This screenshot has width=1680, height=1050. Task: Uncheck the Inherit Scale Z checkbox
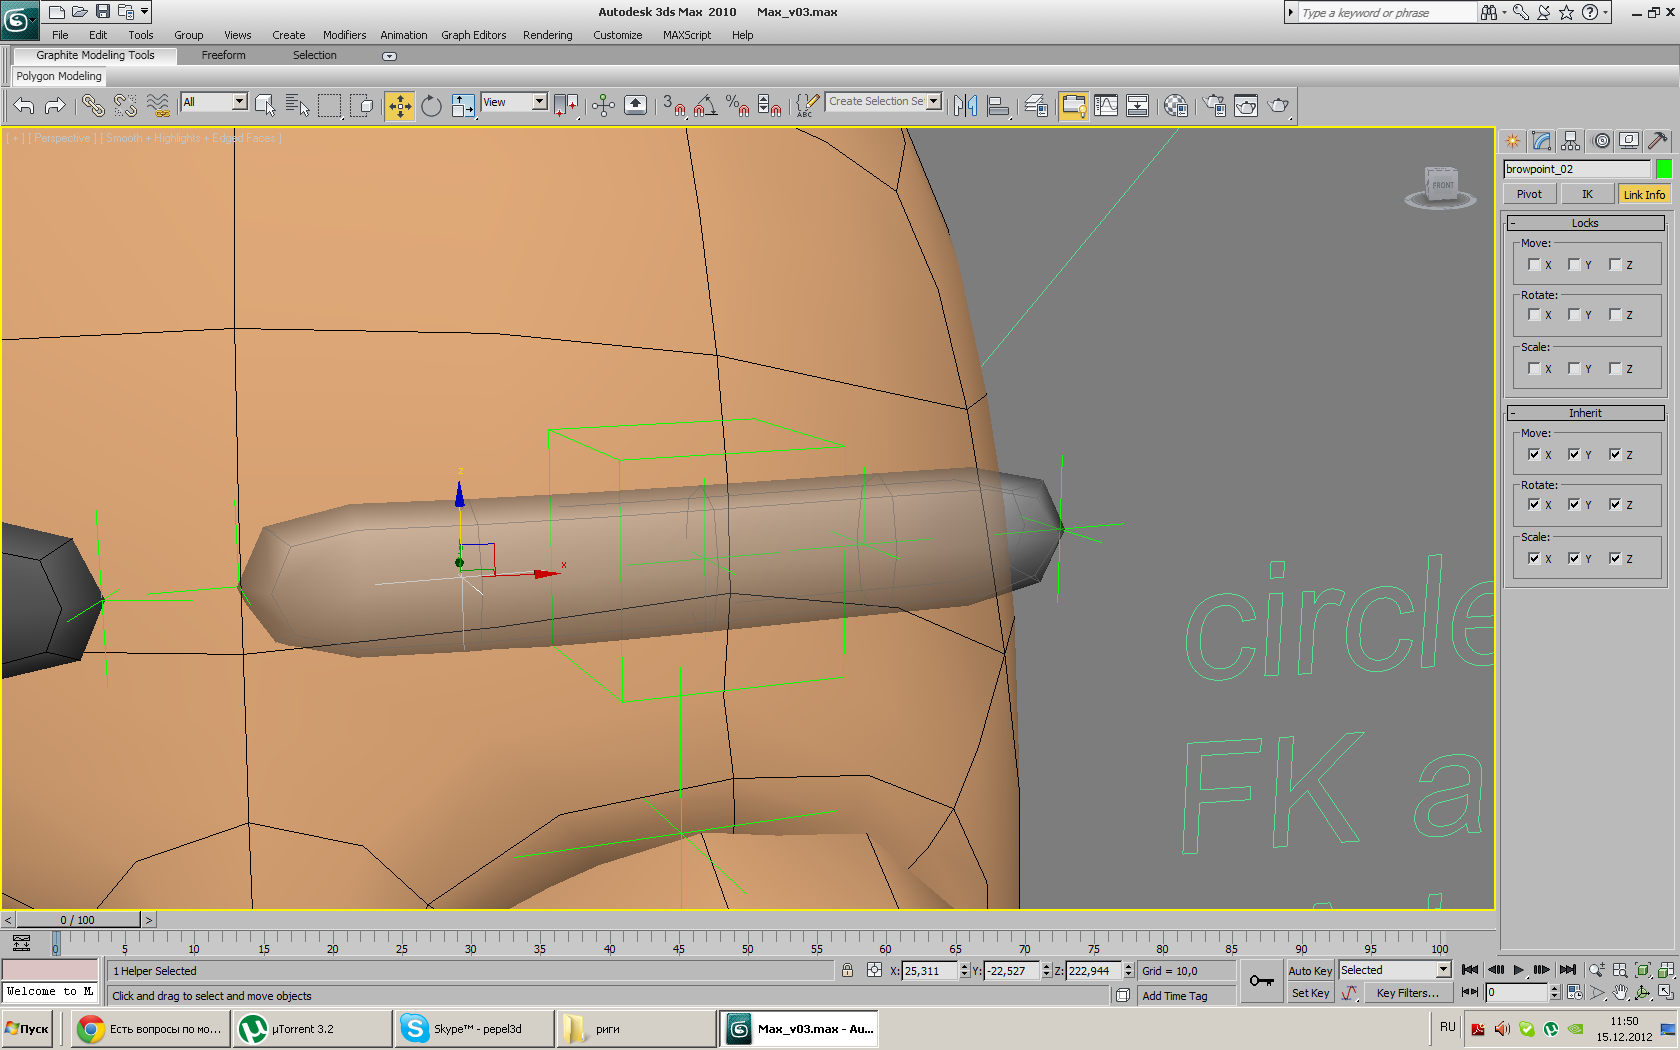point(1615,559)
